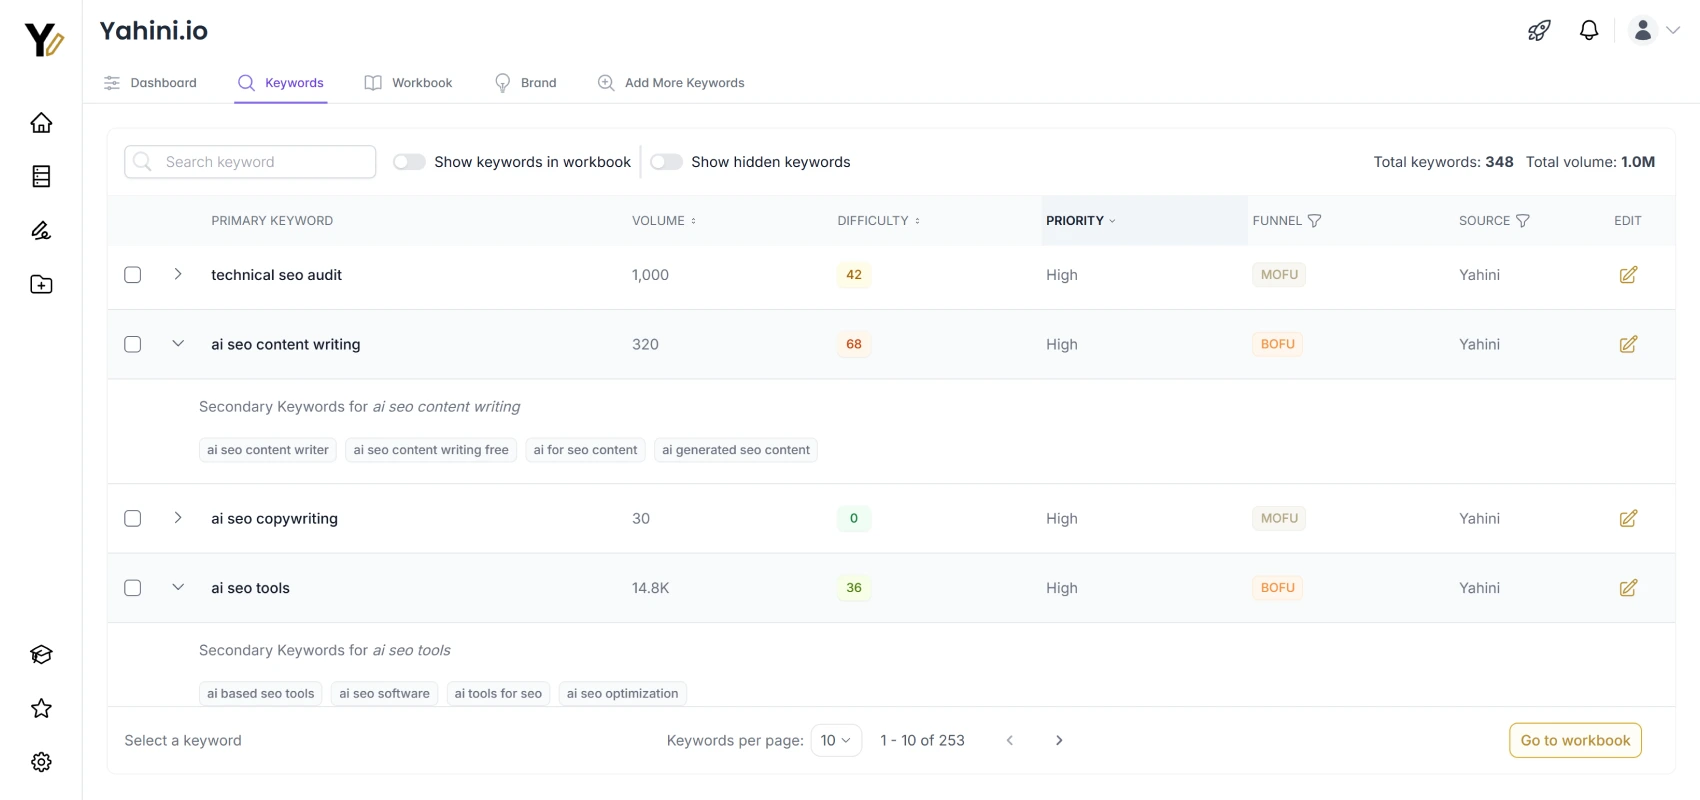Open the home sidebar icon

[41, 123]
